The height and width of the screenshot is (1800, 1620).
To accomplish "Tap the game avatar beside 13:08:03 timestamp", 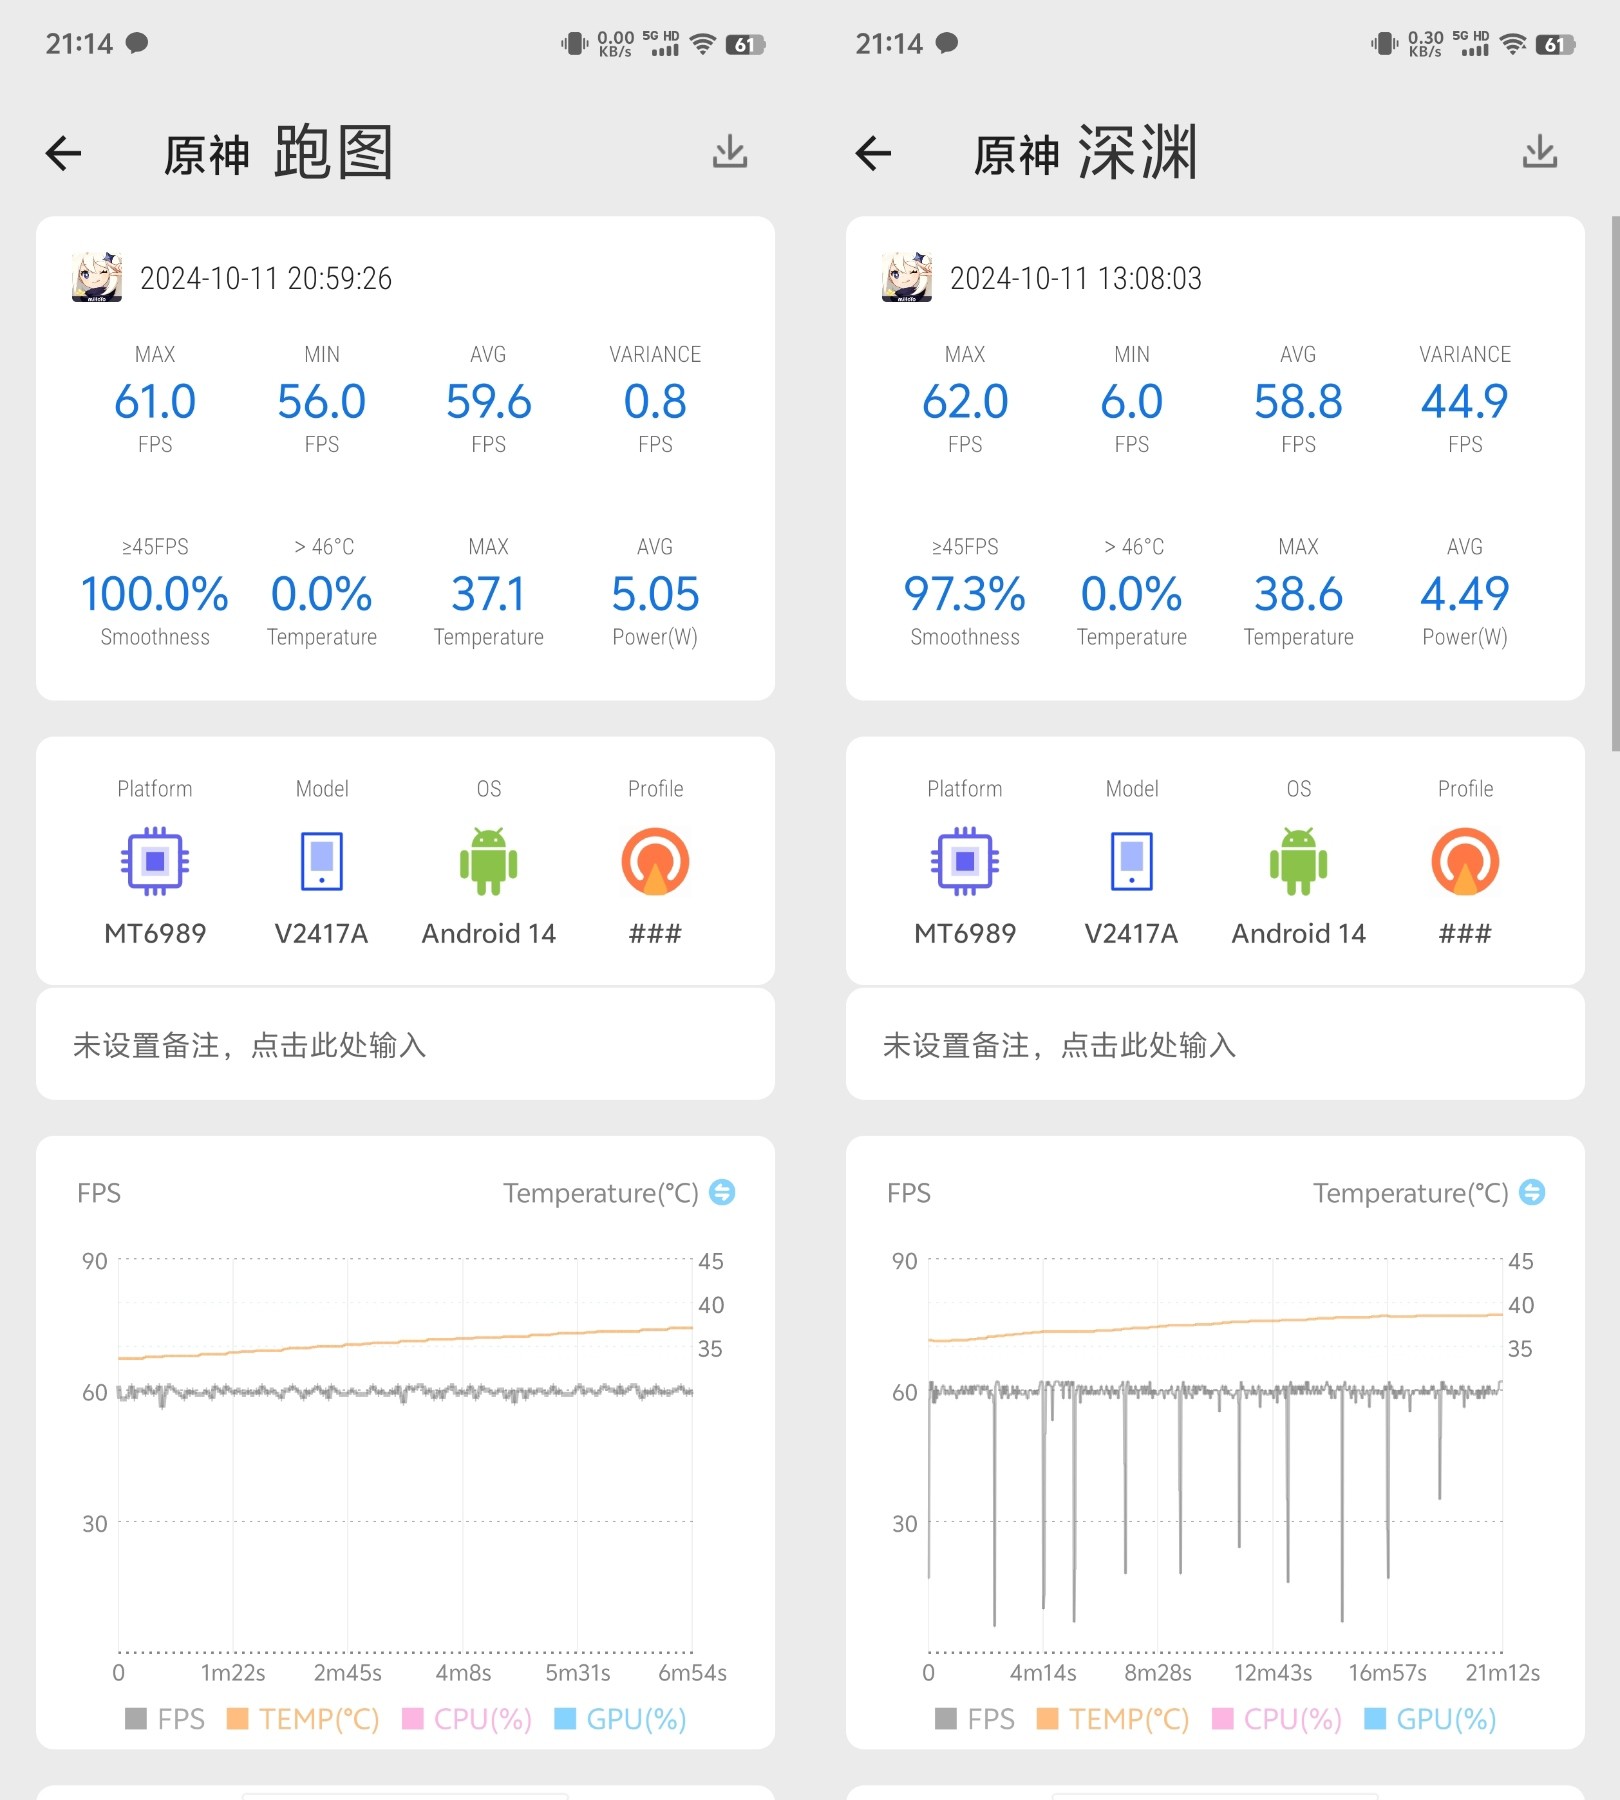I will [x=907, y=277].
